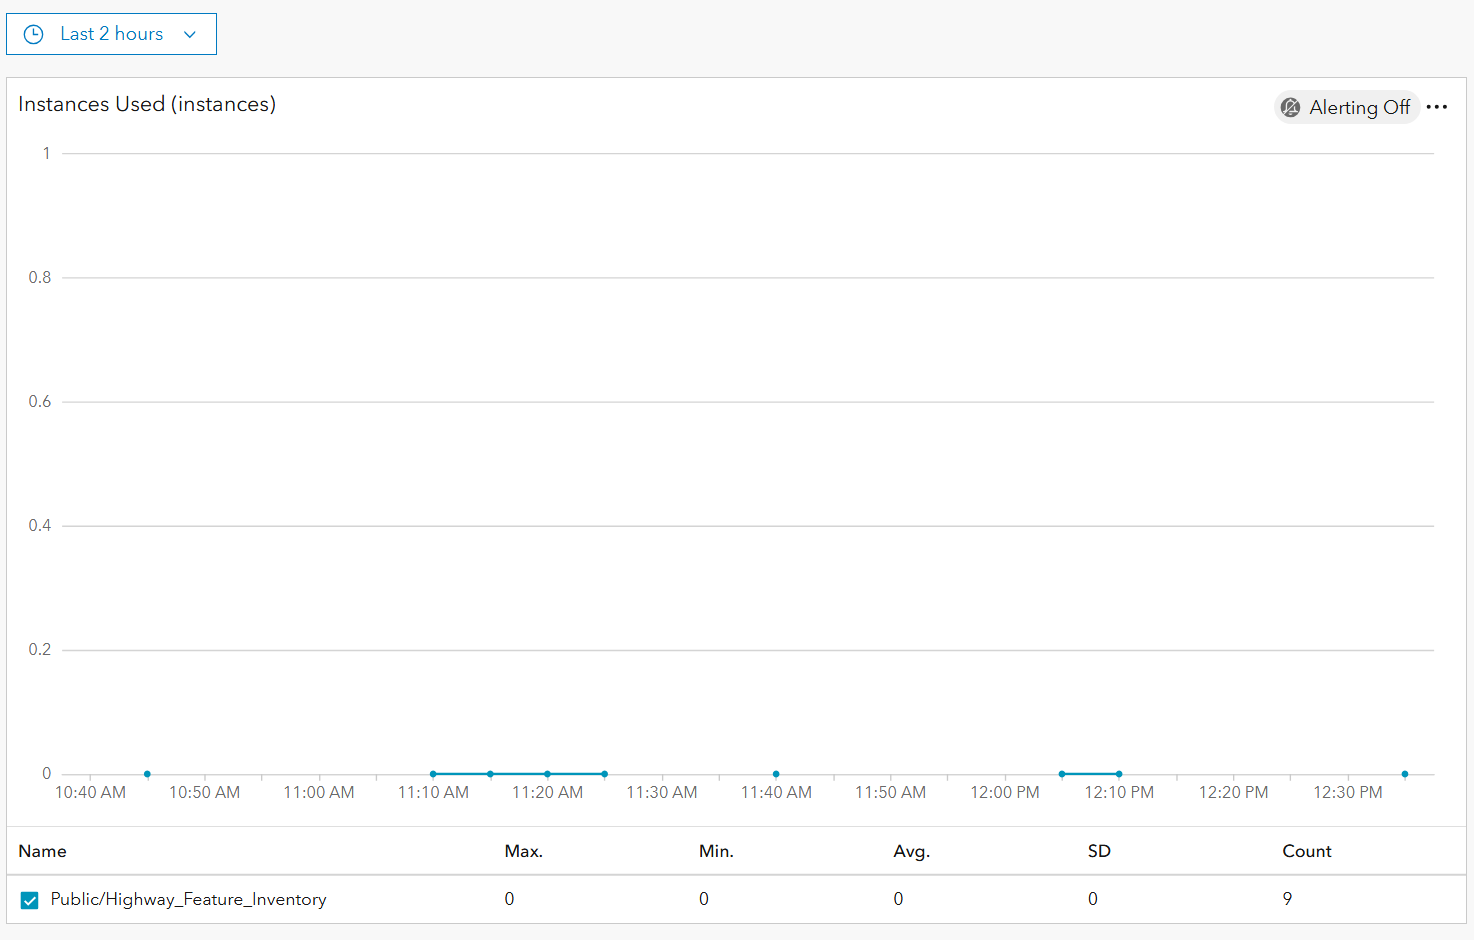Toggle visibility of Highway_Feature_Inventory series
The image size is (1474, 940).
(29, 899)
